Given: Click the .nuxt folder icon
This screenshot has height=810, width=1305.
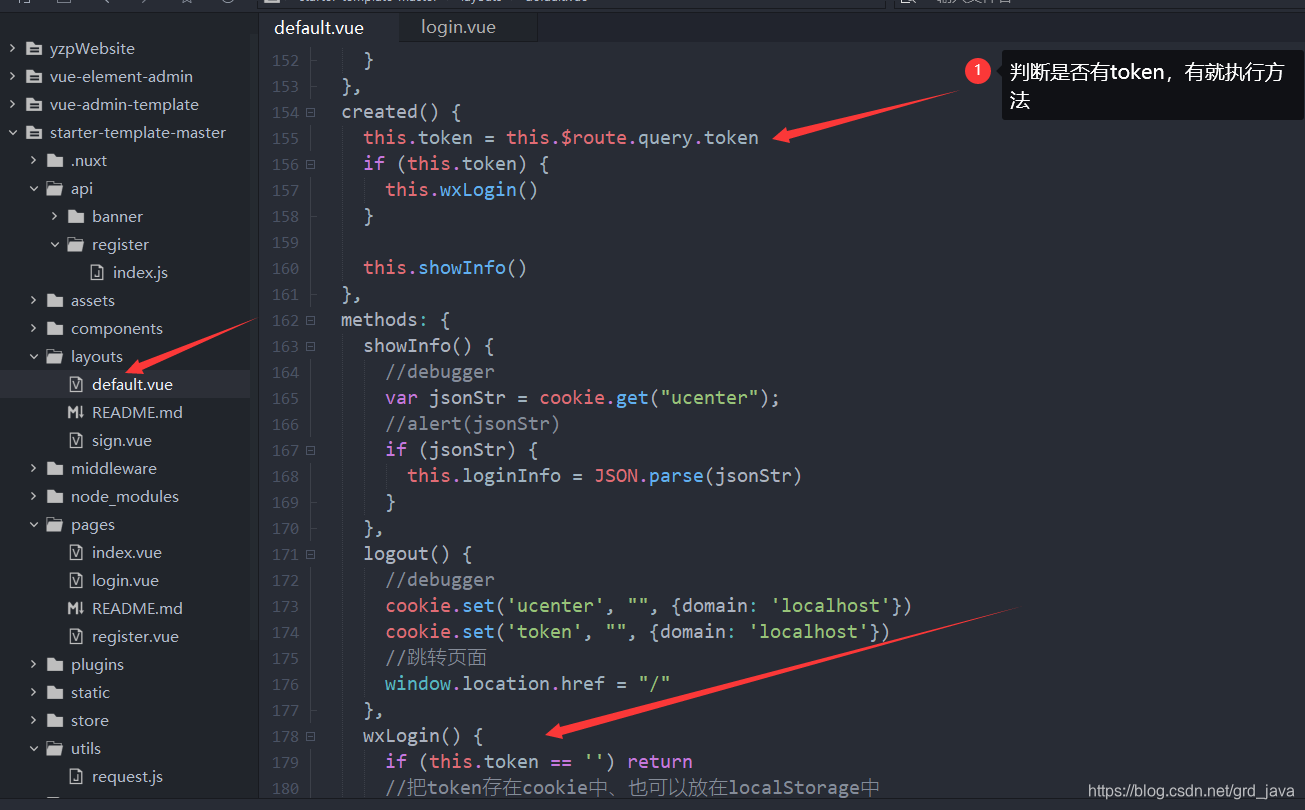Looking at the screenshot, I should (55, 160).
